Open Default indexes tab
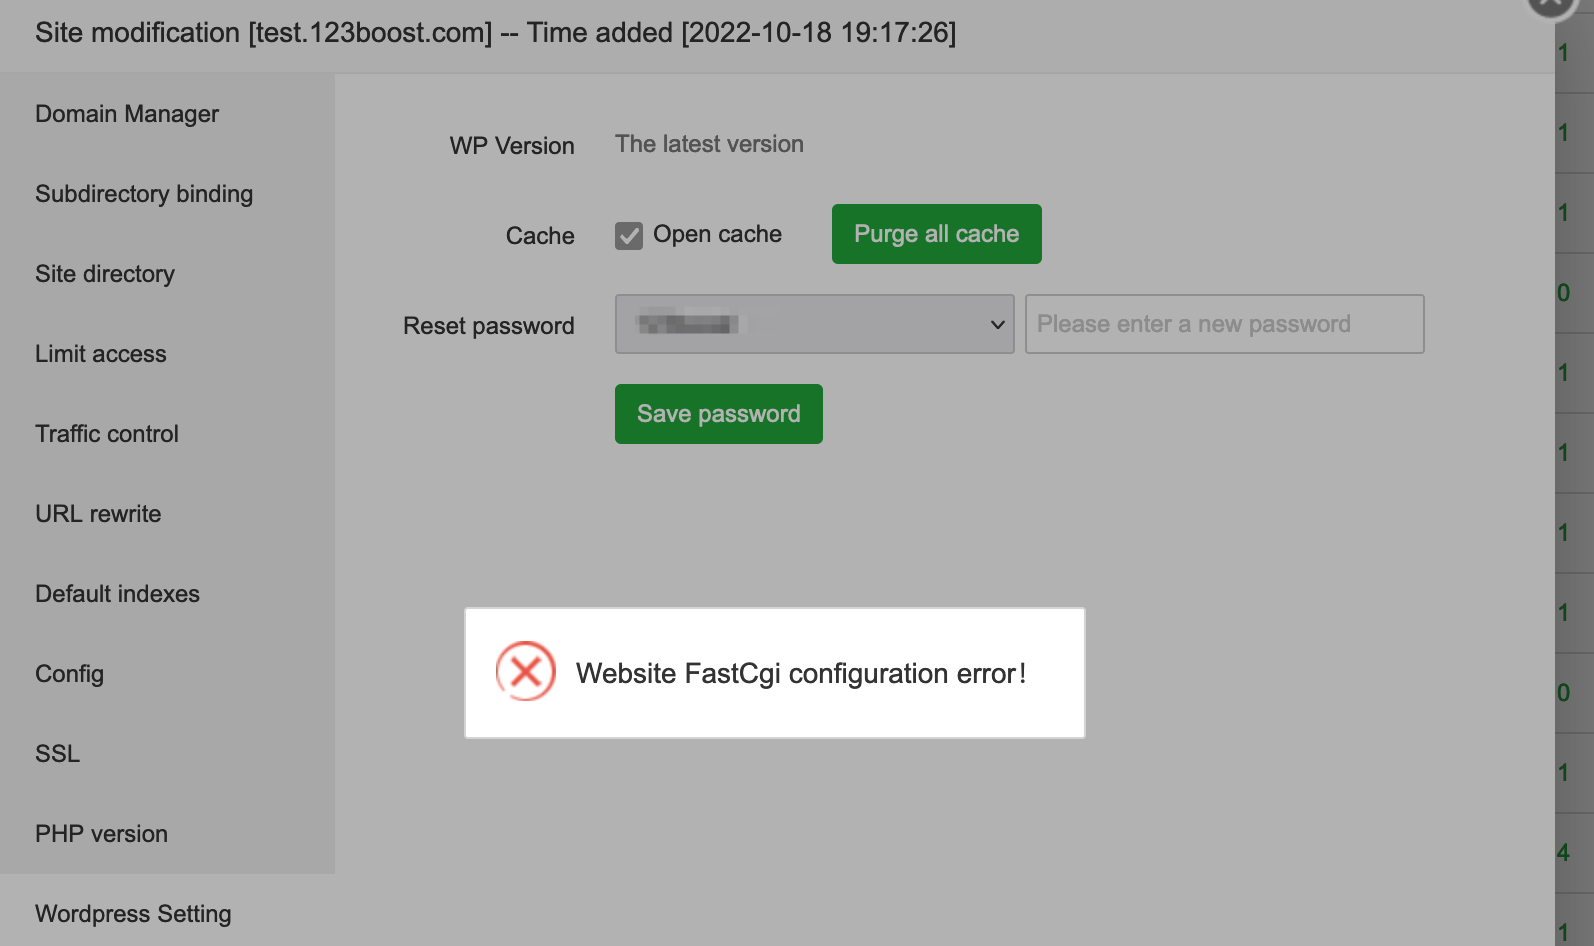Image resolution: width=1594 pixels, height=946 pixels. [x=118, y=594]
